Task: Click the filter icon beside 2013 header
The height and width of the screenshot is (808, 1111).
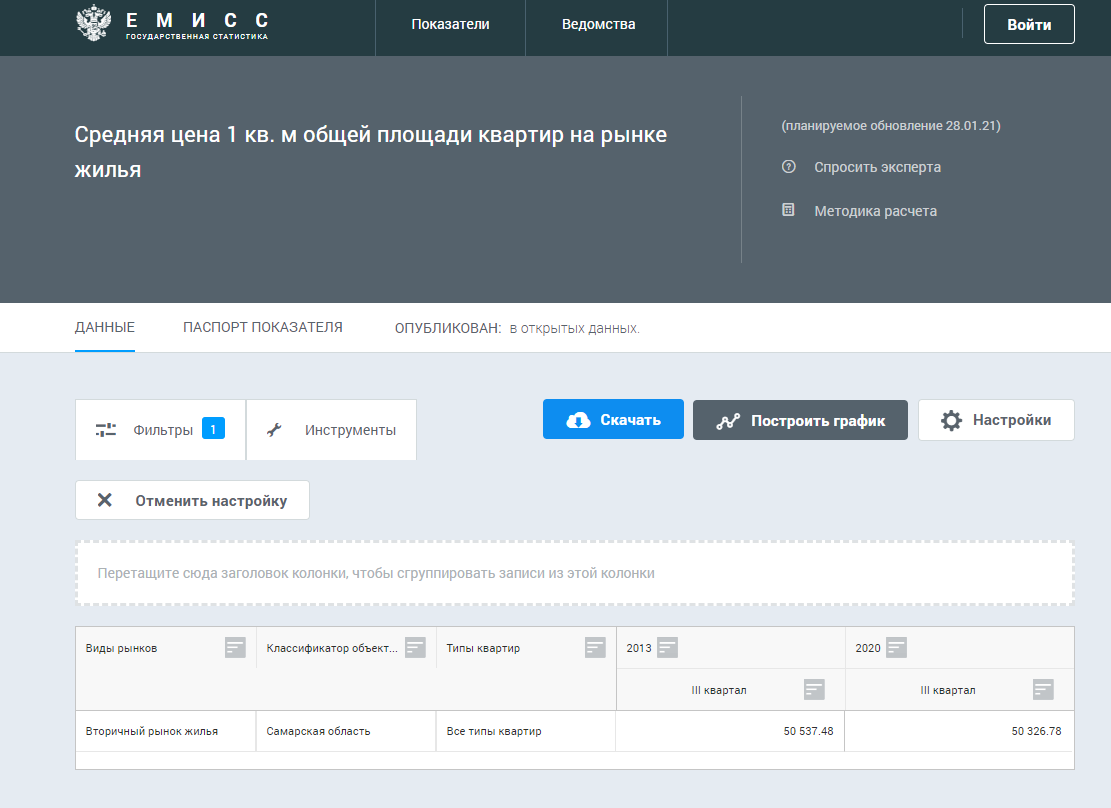Action: (667, 648)
